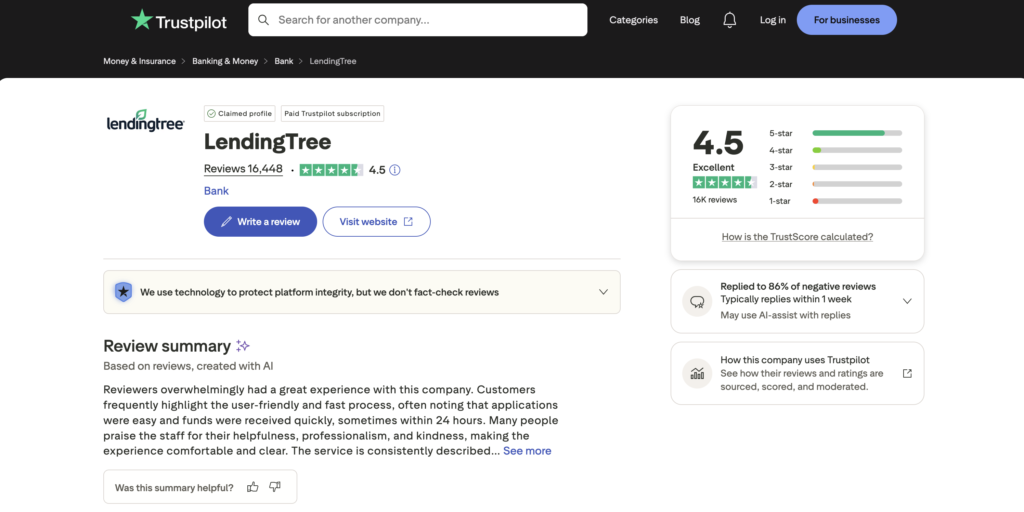Click the Was this summary helpful? text
Screen dimensions: 1024x512
[174, 487]
